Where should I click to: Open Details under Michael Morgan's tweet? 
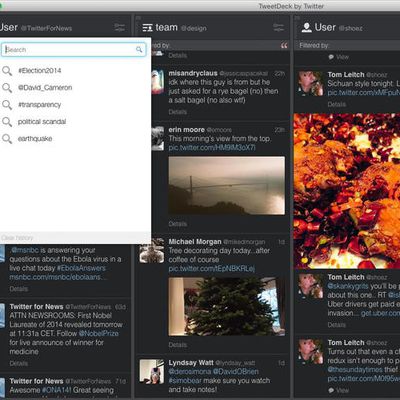point(177,345)
